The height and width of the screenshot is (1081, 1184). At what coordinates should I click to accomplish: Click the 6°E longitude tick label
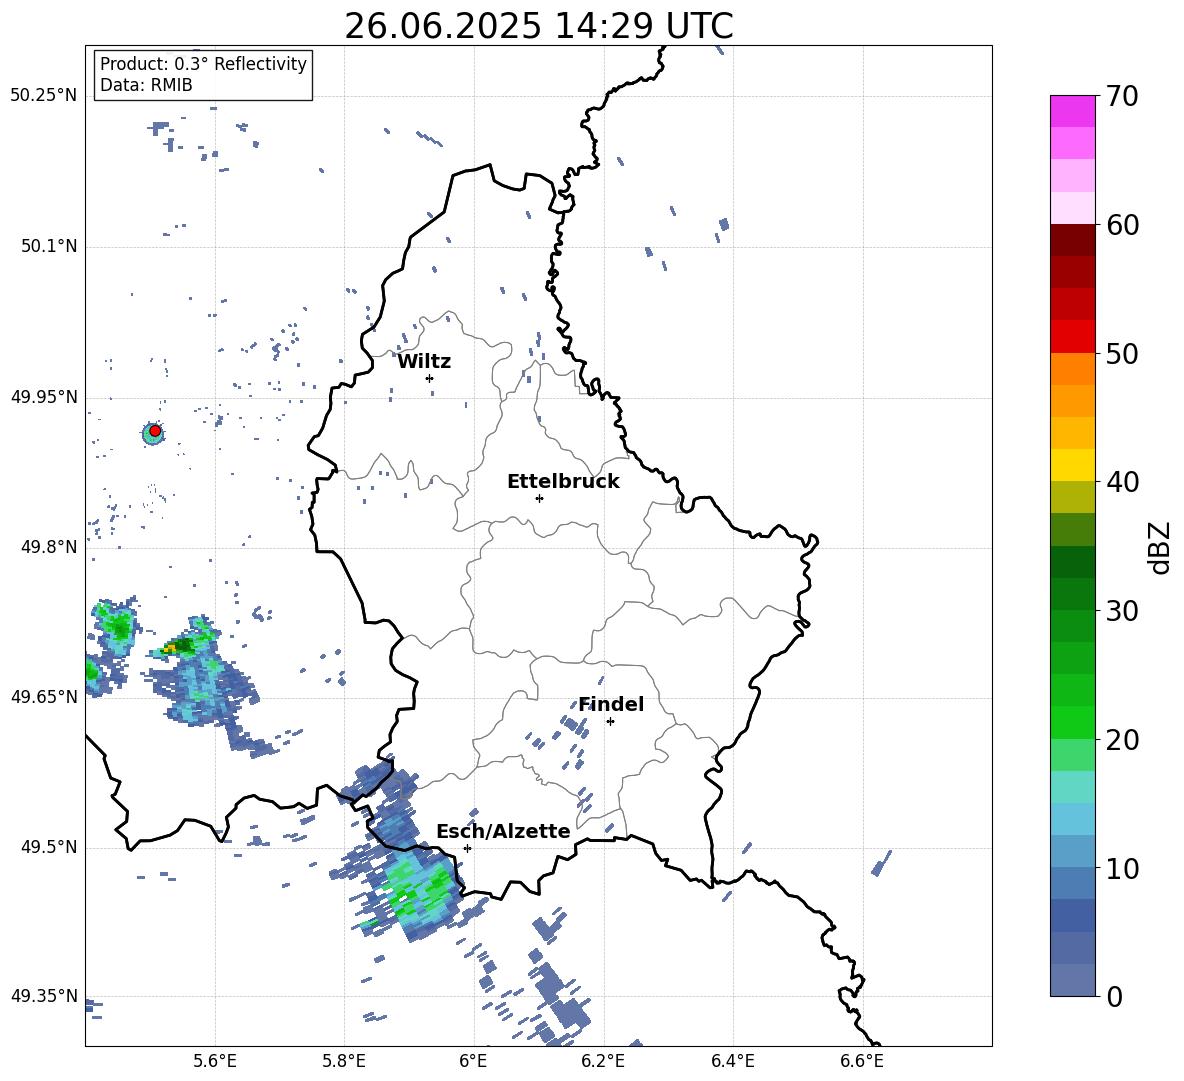(473, 1061)
